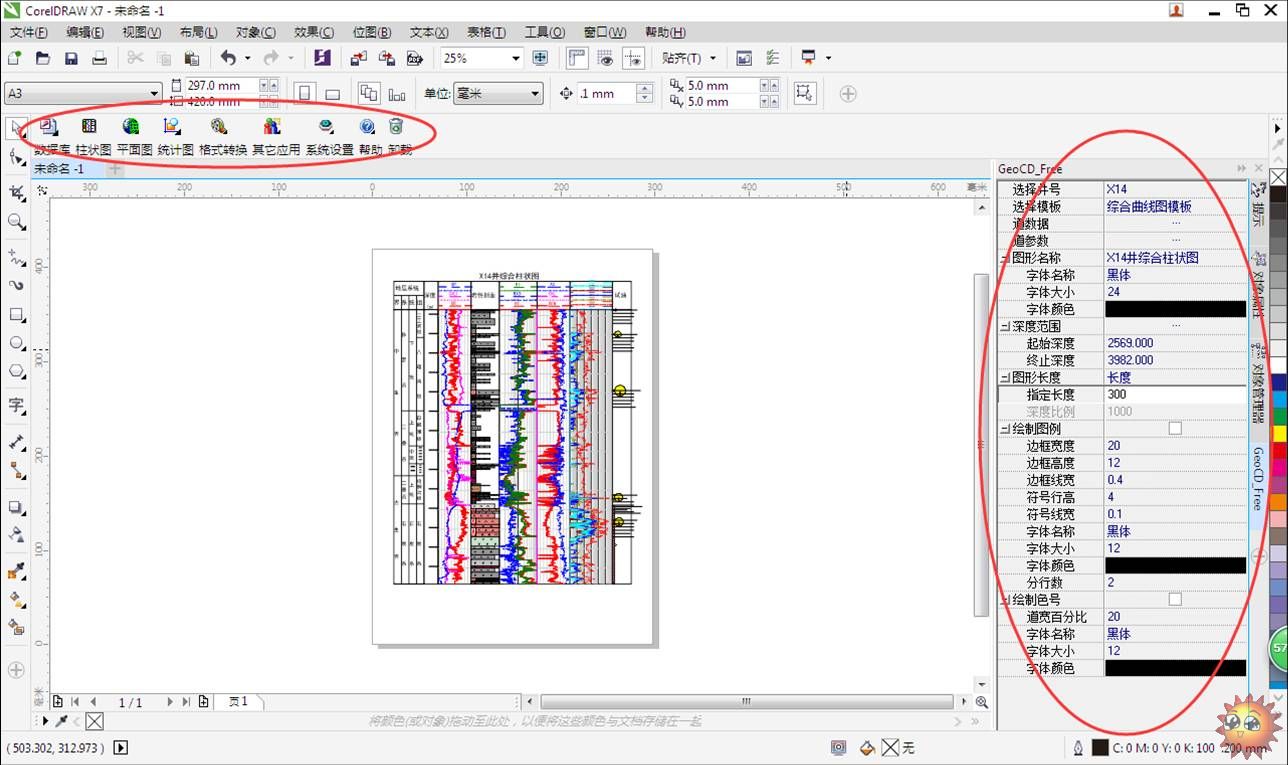Open the 数据库 database plugin icon
This screenshot has height=765, width=1288.
[48, 127]
